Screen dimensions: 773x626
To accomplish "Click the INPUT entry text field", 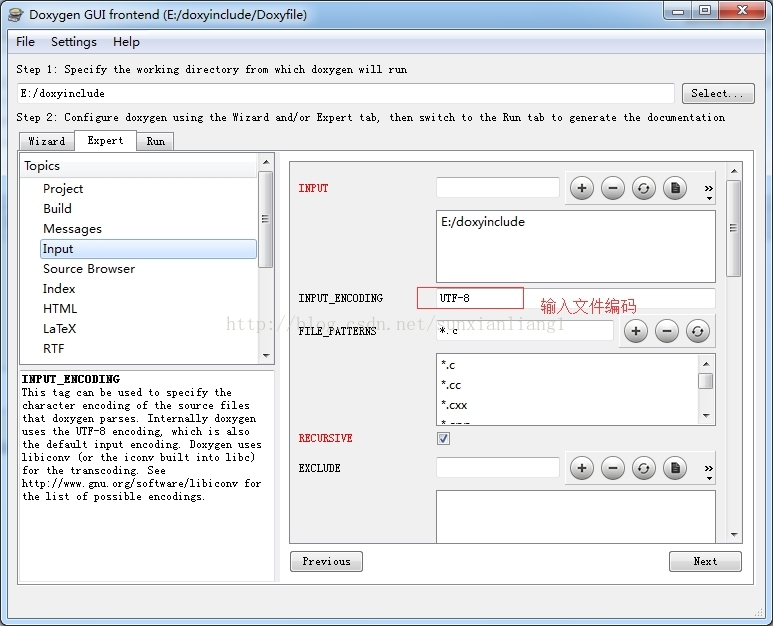I will (498, 188).
